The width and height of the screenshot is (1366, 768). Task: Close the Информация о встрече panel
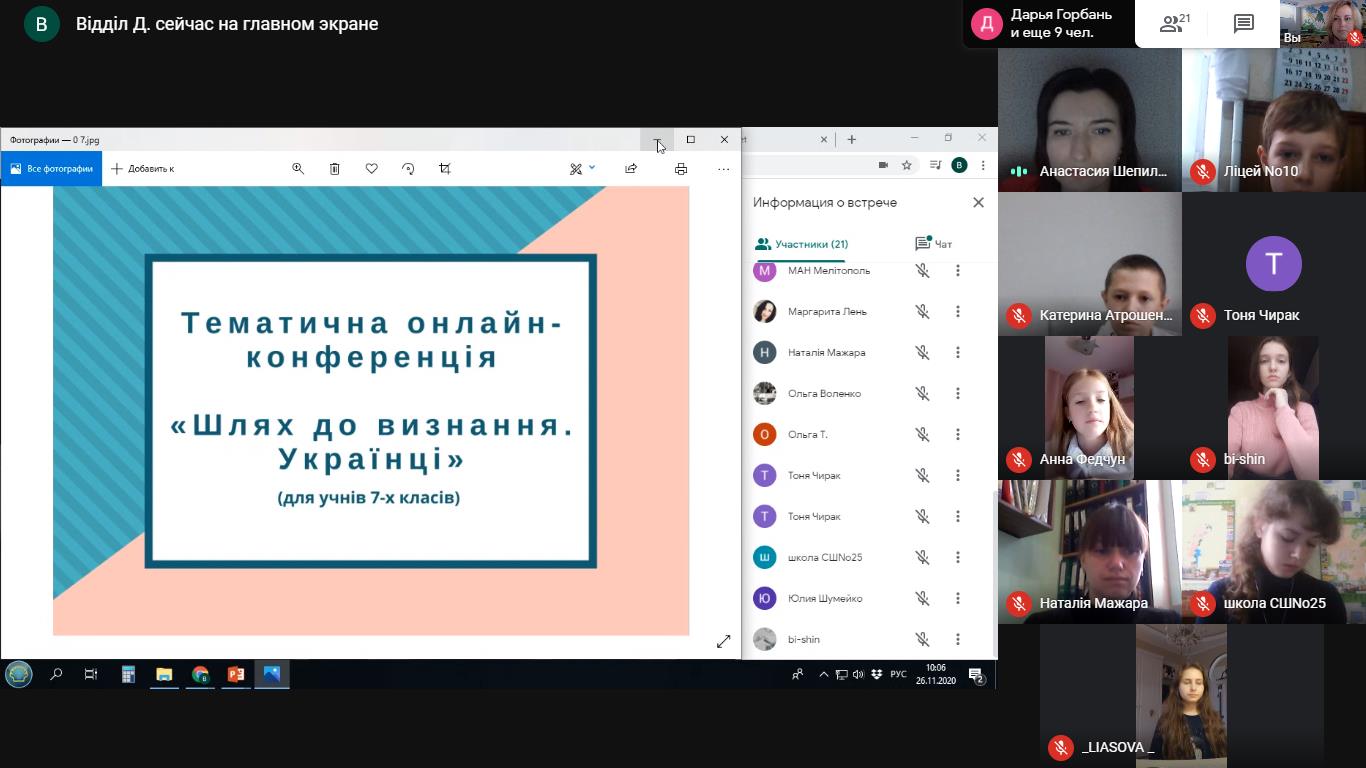pos(978,202)
